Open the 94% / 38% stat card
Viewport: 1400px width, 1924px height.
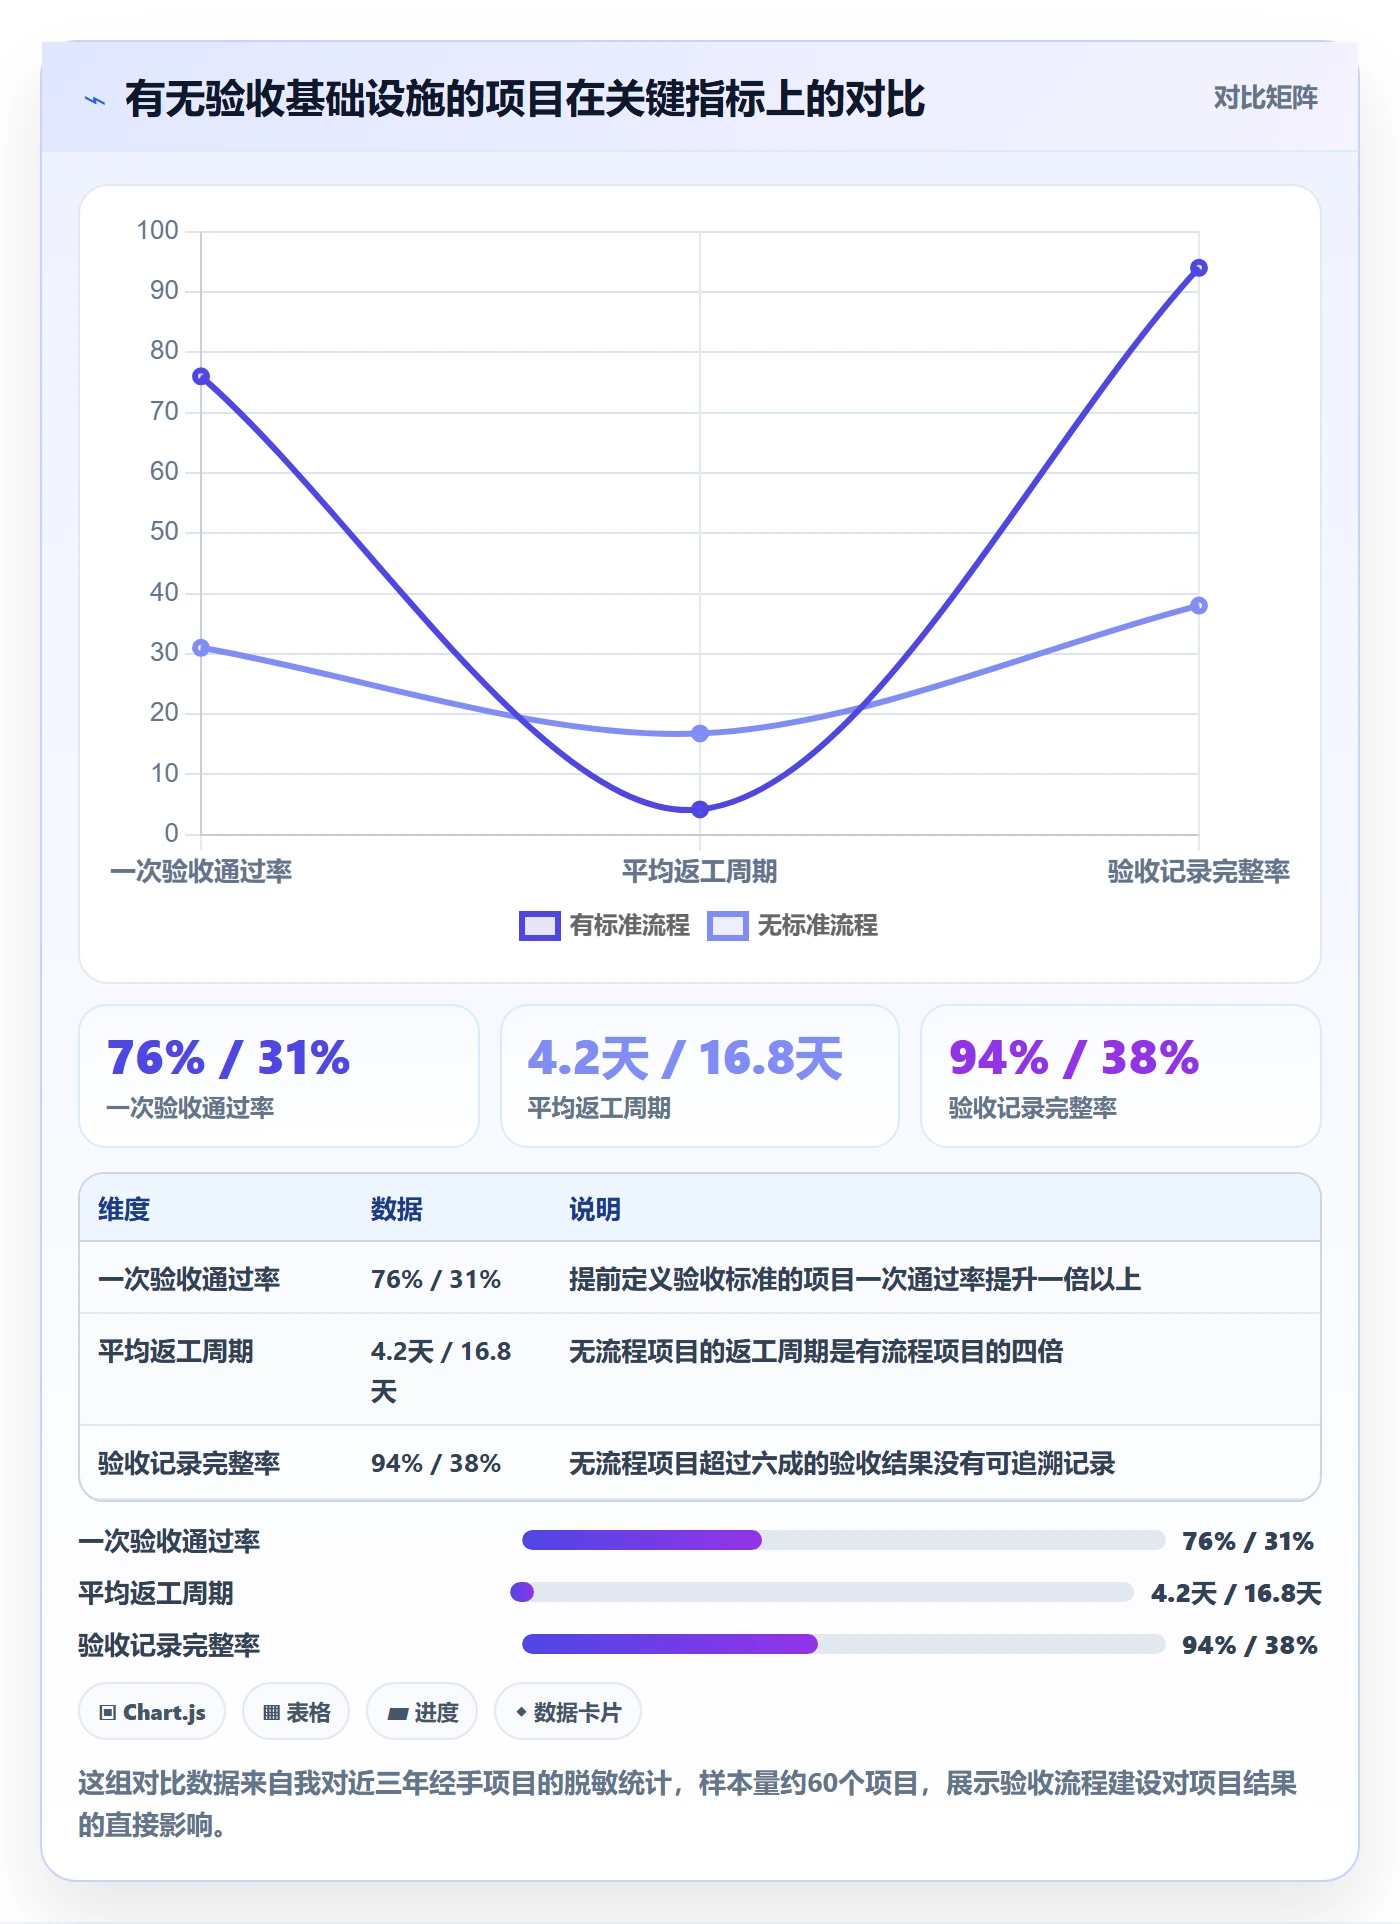(1121, 1076)
